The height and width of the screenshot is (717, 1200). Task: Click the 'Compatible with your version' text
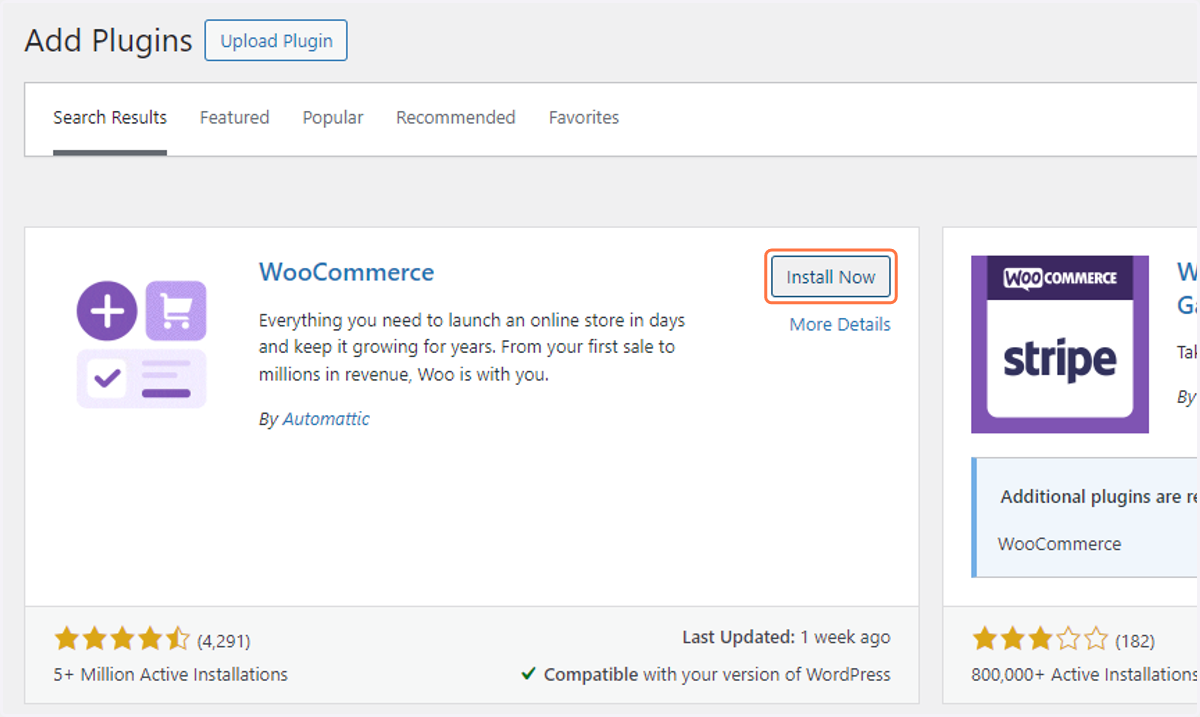pos(717,674)
